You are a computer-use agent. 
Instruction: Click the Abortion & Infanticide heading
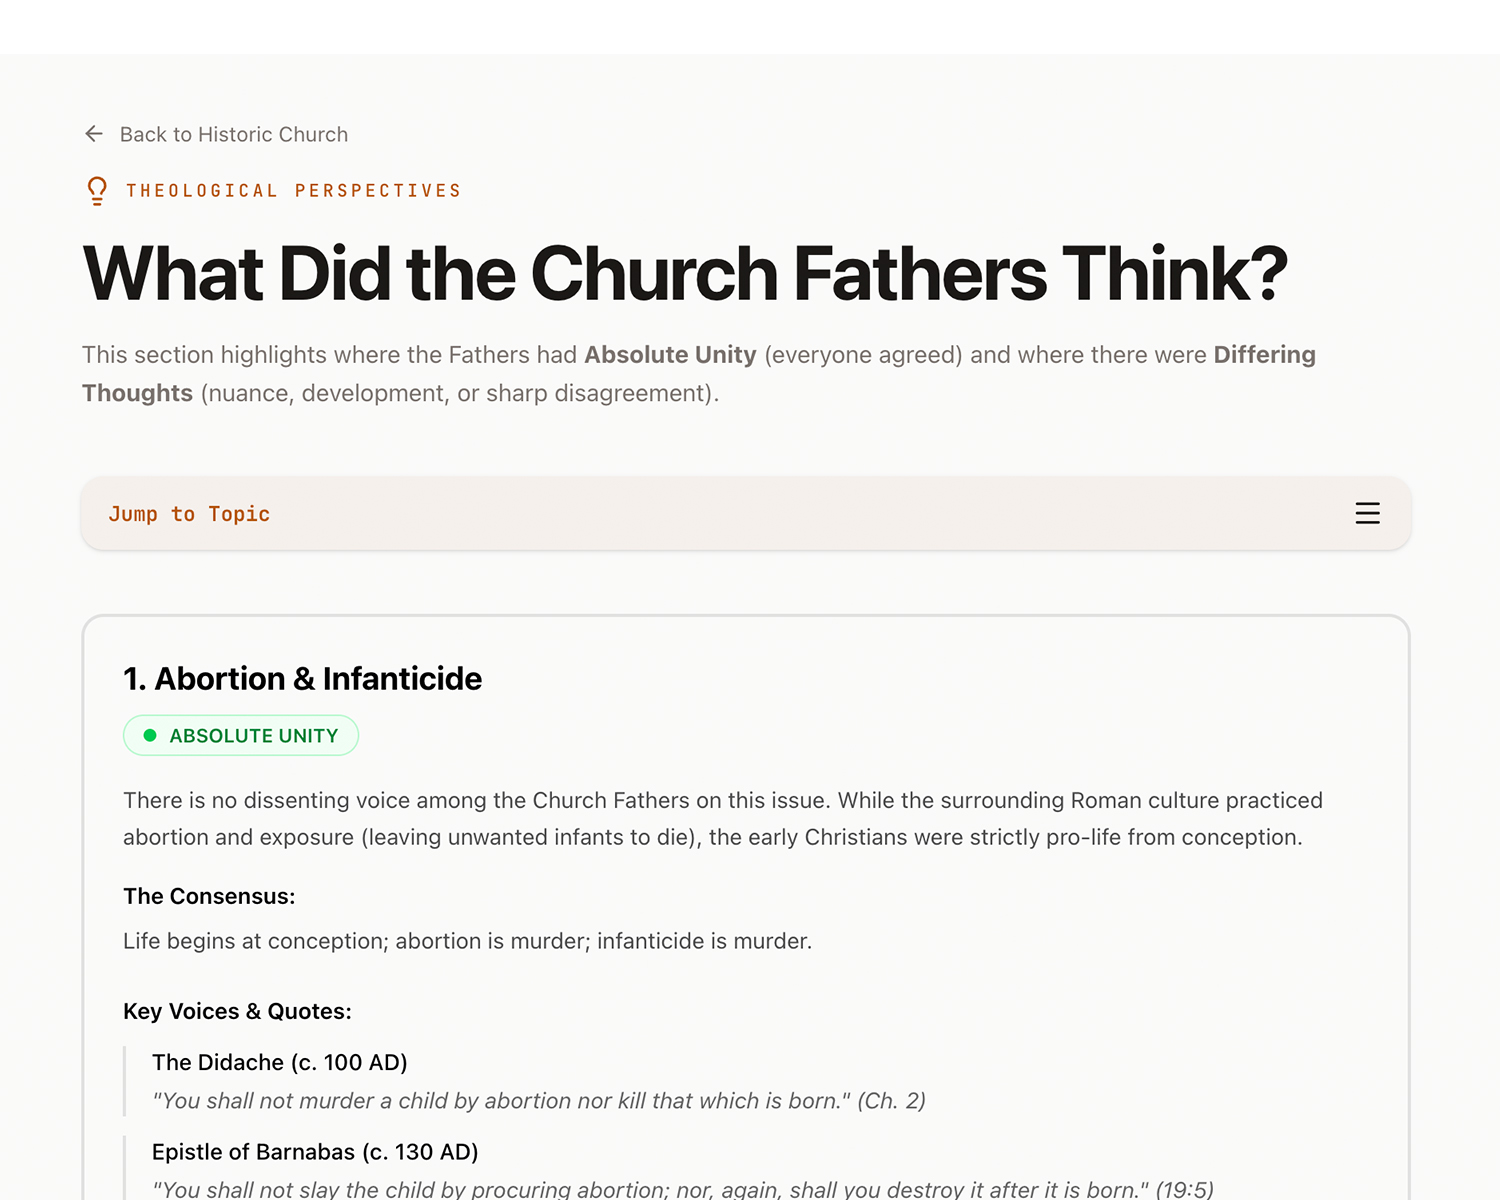point(302,679)
